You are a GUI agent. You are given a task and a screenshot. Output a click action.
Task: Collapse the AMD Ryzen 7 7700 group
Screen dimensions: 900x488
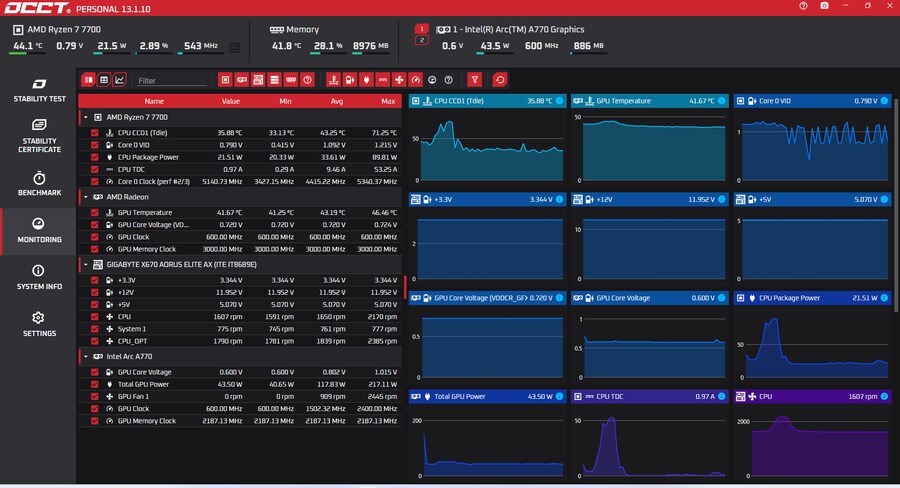(86, 117)
